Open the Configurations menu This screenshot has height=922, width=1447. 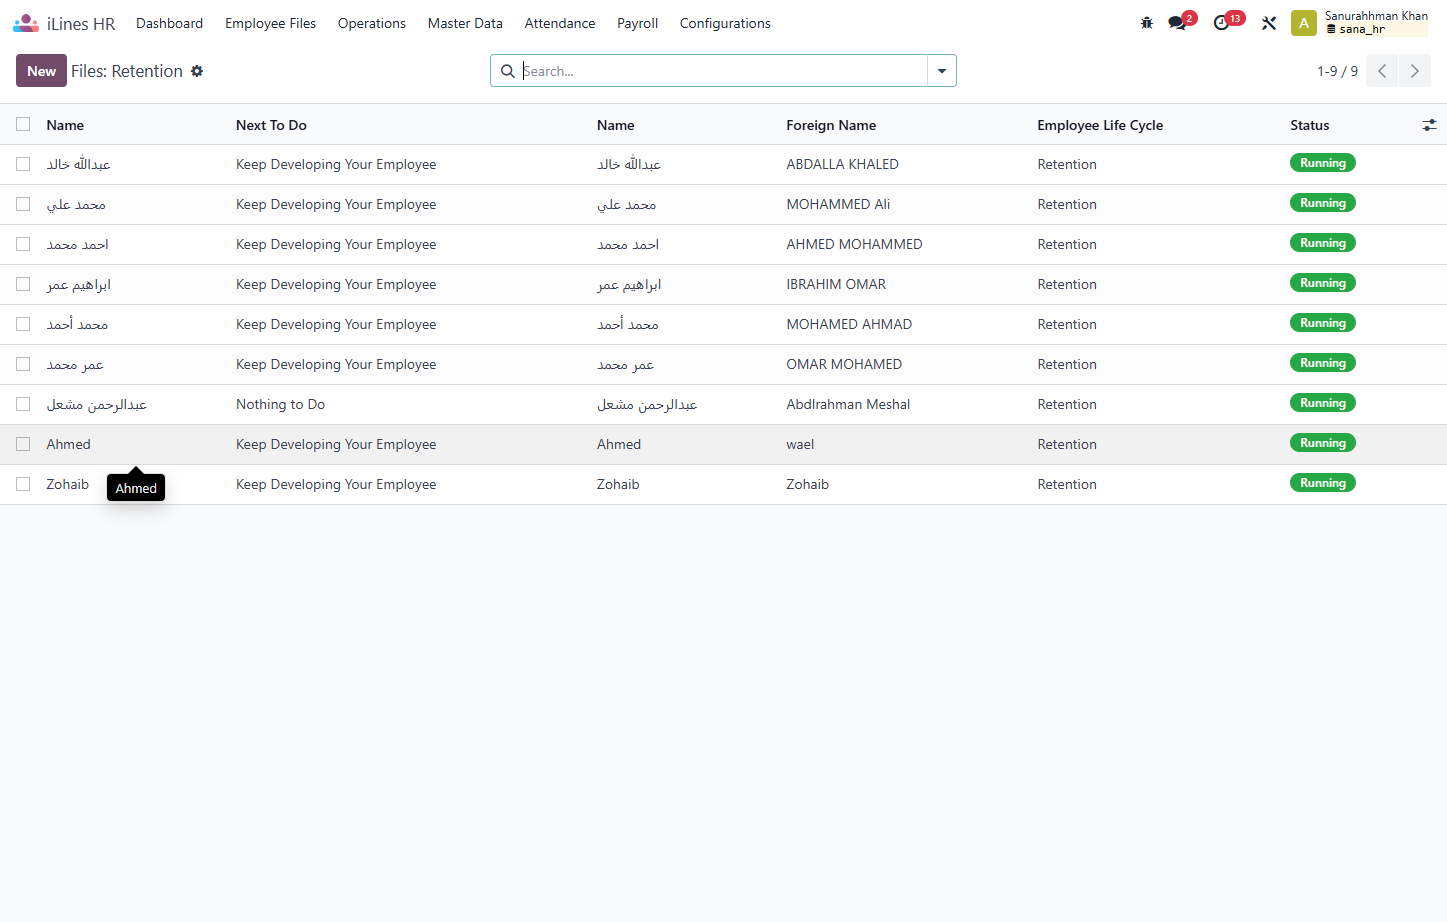click(x=725, y=23)
